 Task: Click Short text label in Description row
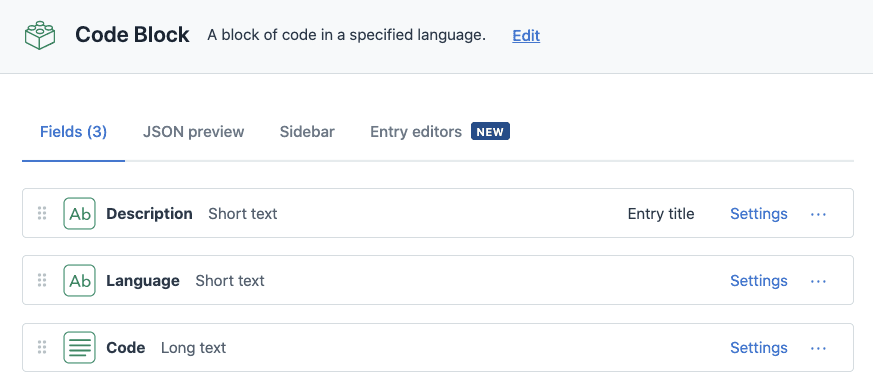(243, 214)
